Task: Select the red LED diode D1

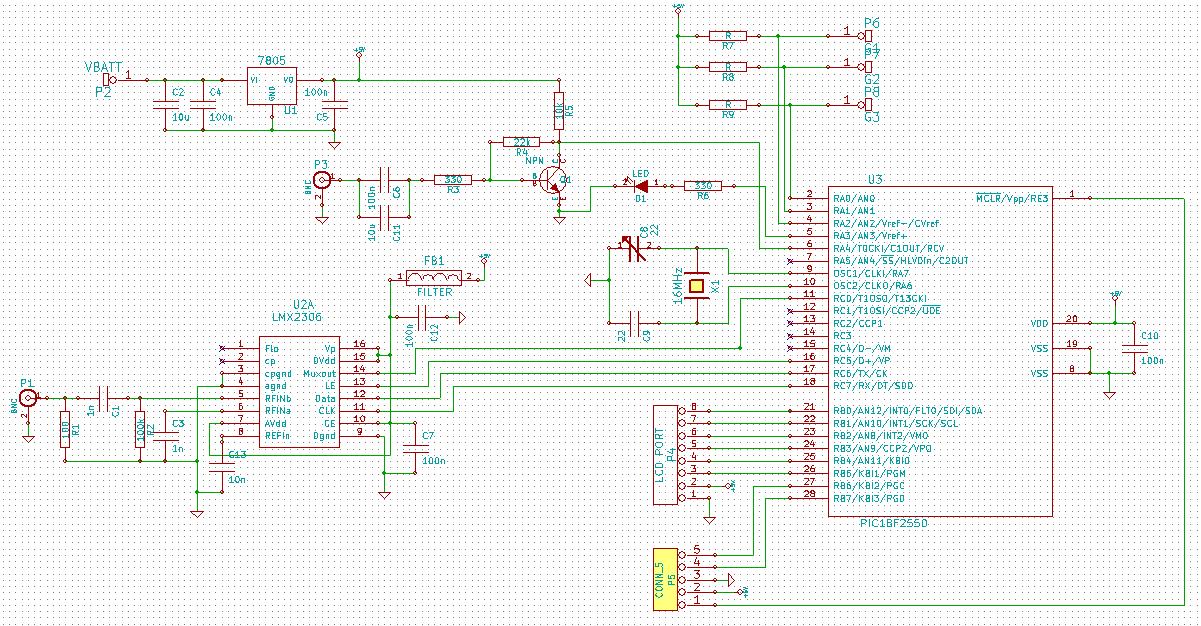Action: [x=639, y=185]
